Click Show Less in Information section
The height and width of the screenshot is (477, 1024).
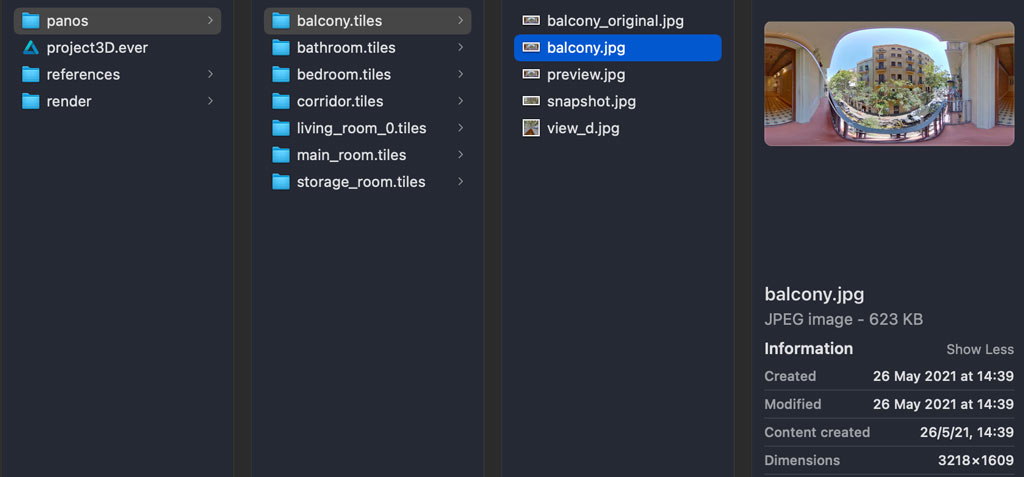pyautogui.click(x=979, y=350)
